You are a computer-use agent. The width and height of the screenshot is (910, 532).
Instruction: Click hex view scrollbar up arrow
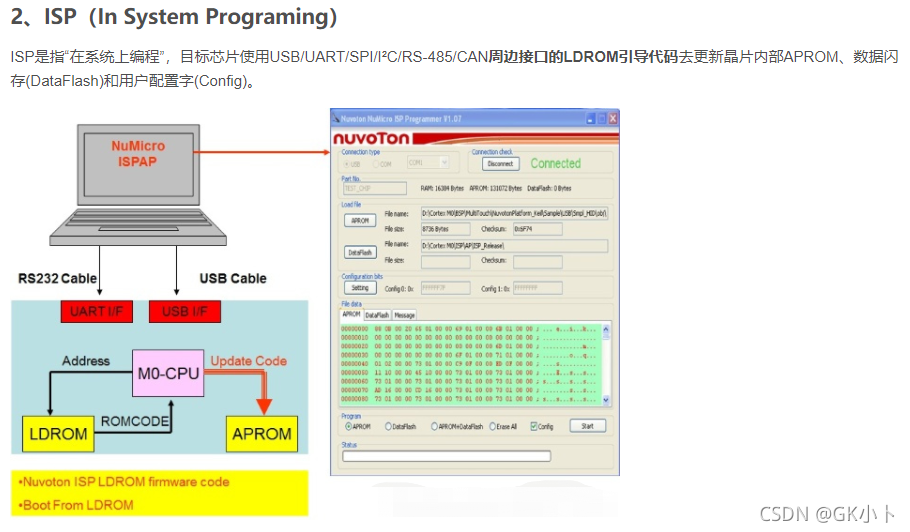pyautogui.click(x=606, y=329)
